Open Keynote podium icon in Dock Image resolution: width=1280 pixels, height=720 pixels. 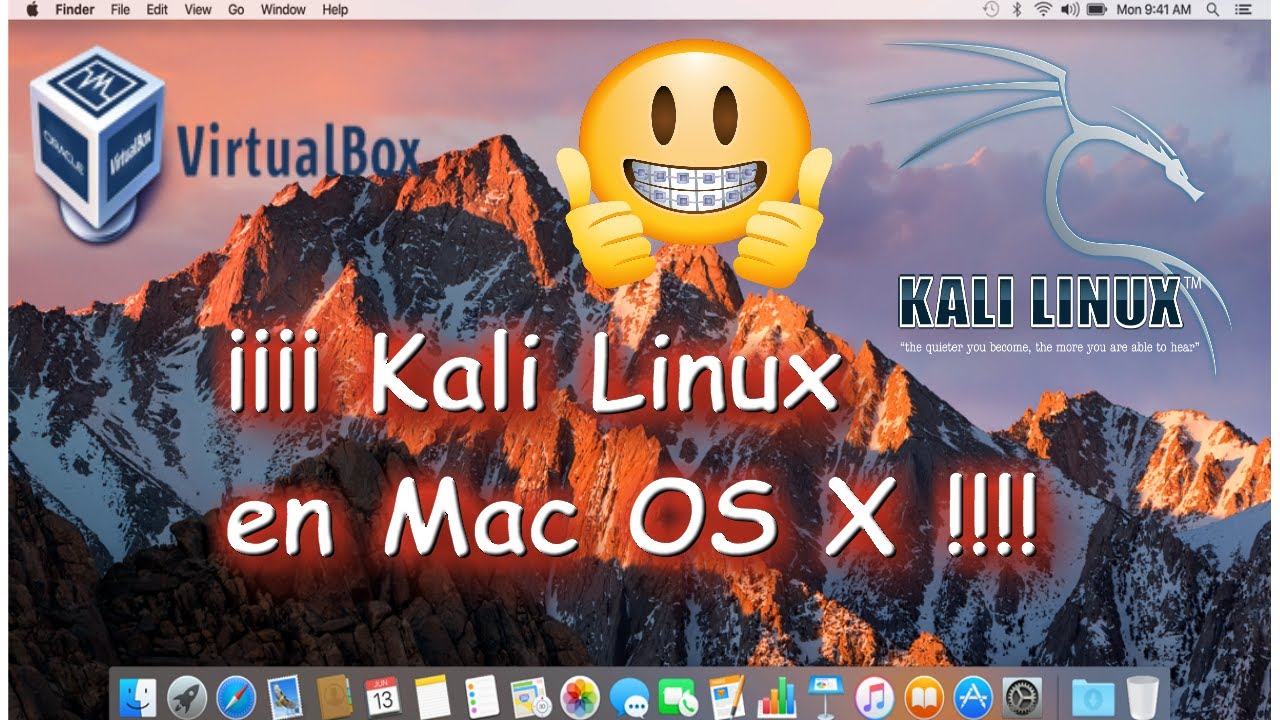826,697
